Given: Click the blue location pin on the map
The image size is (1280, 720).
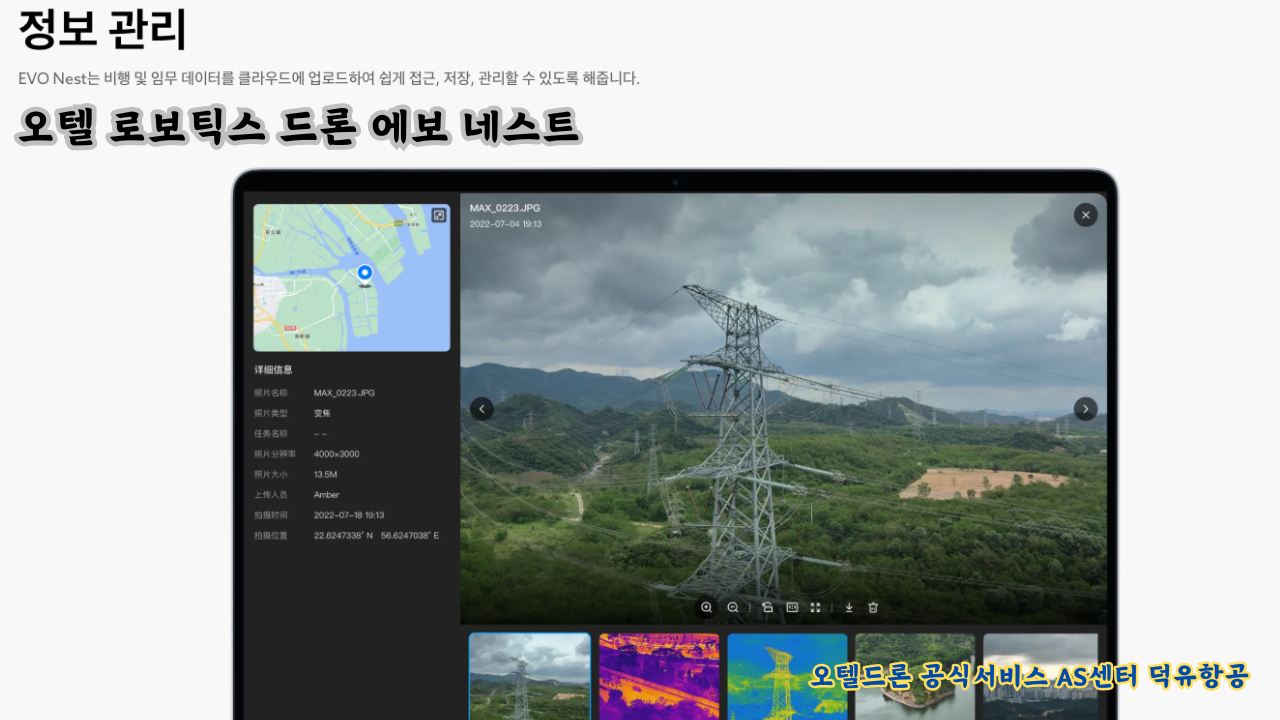Looking at the screenshot, I should 365,273.
